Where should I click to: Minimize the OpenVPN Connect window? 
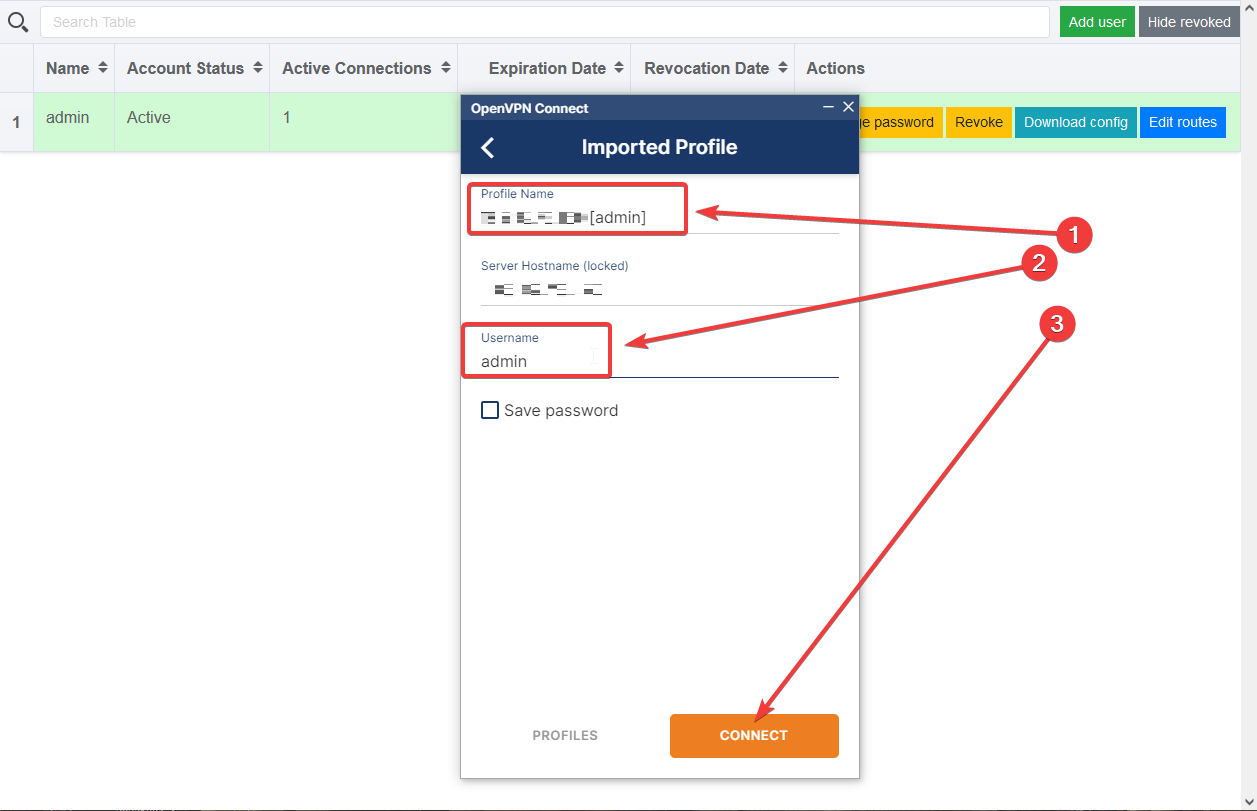click(x=828, y=107)
